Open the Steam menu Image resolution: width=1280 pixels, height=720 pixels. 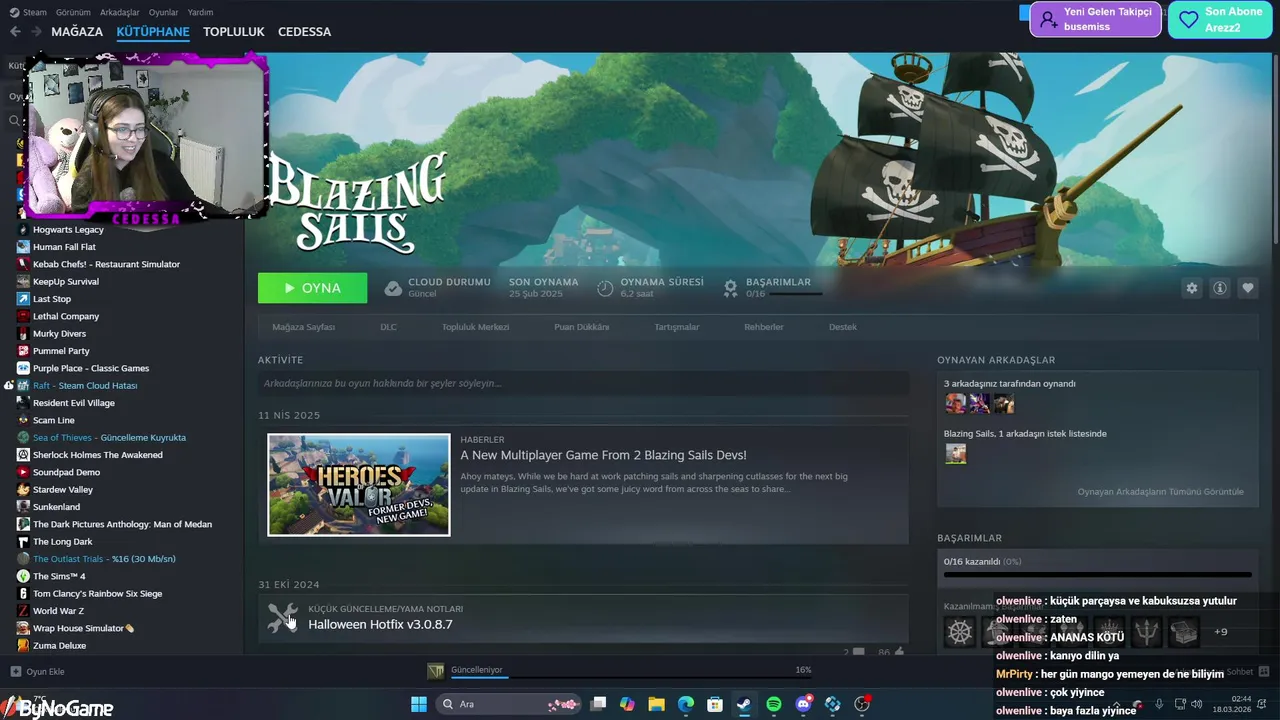[x=28, y=12]
